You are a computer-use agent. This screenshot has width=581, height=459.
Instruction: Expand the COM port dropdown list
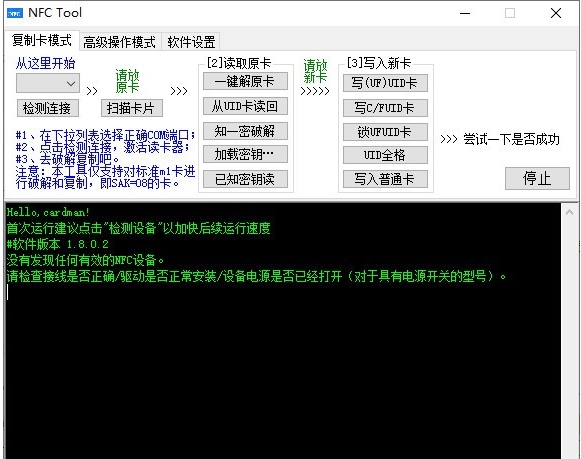pyautogui.click(x=48, y=83)
